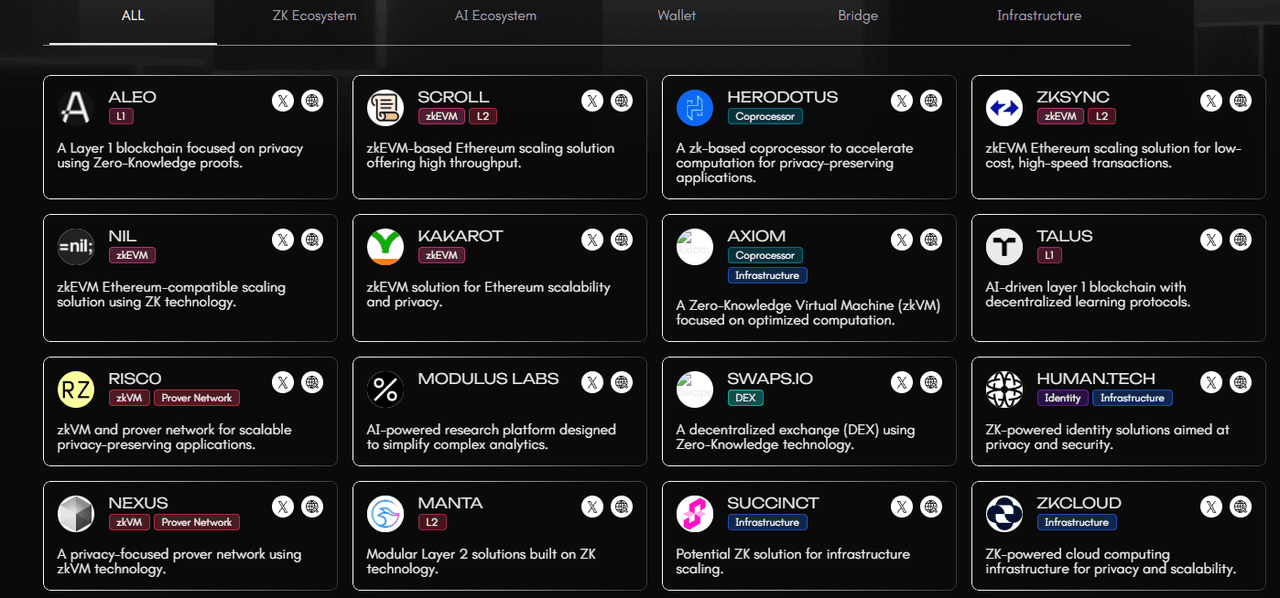Open Aleo's X (Twitter) profile icon
Viewport: 1280px width, 598px height.
click(x=283, y=101)
